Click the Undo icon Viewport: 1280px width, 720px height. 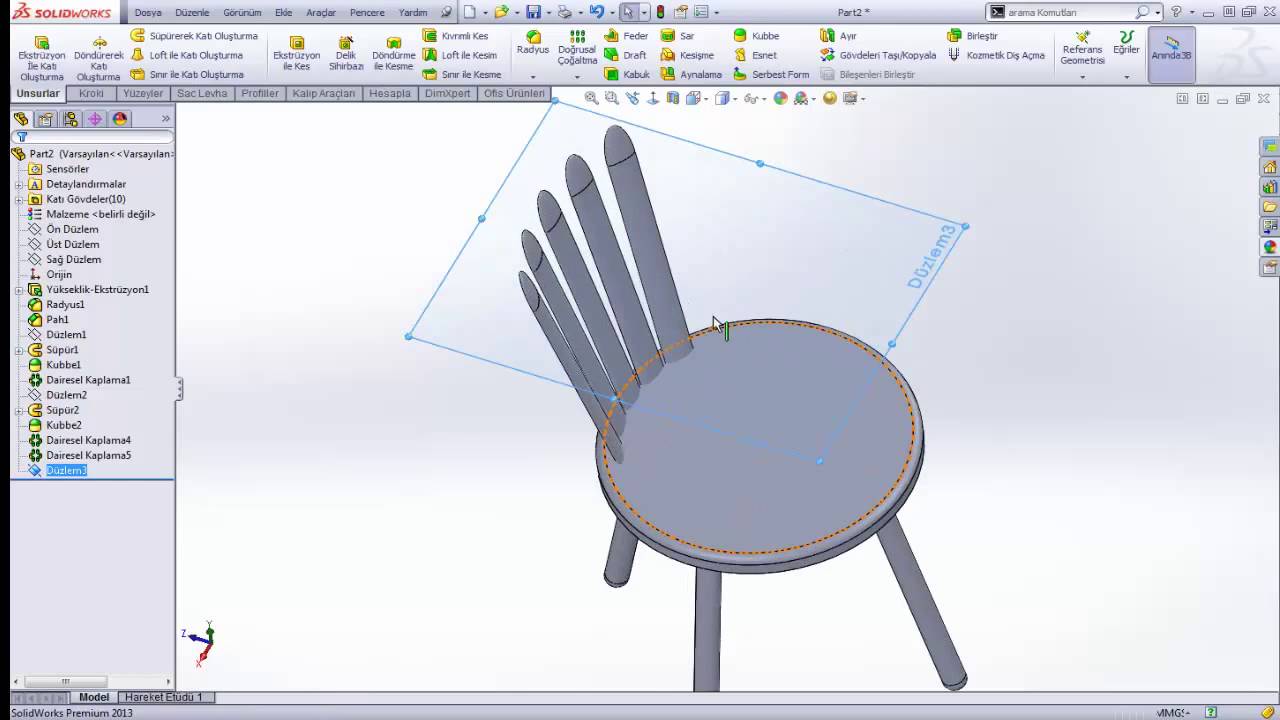tap(596, 12)
